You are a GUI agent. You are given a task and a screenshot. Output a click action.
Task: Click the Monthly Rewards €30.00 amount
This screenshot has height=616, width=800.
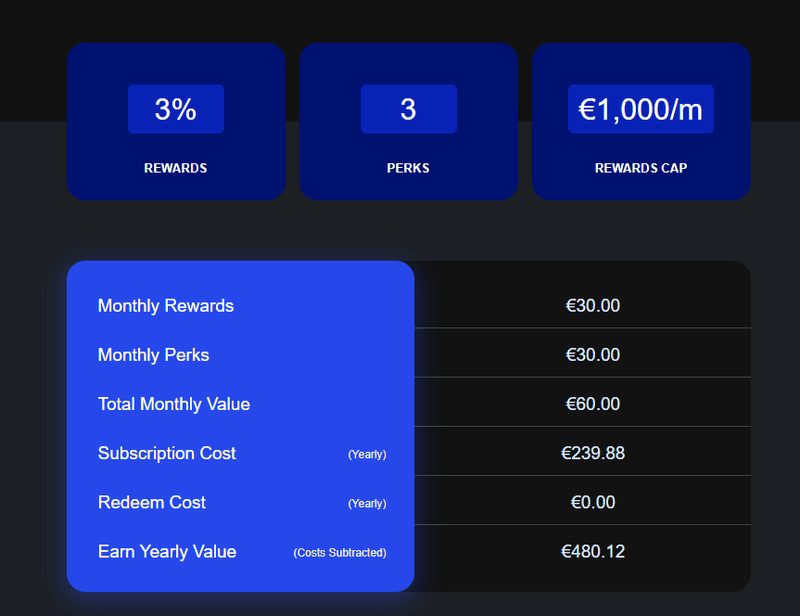pyautogui.click(x=593, y=306)
